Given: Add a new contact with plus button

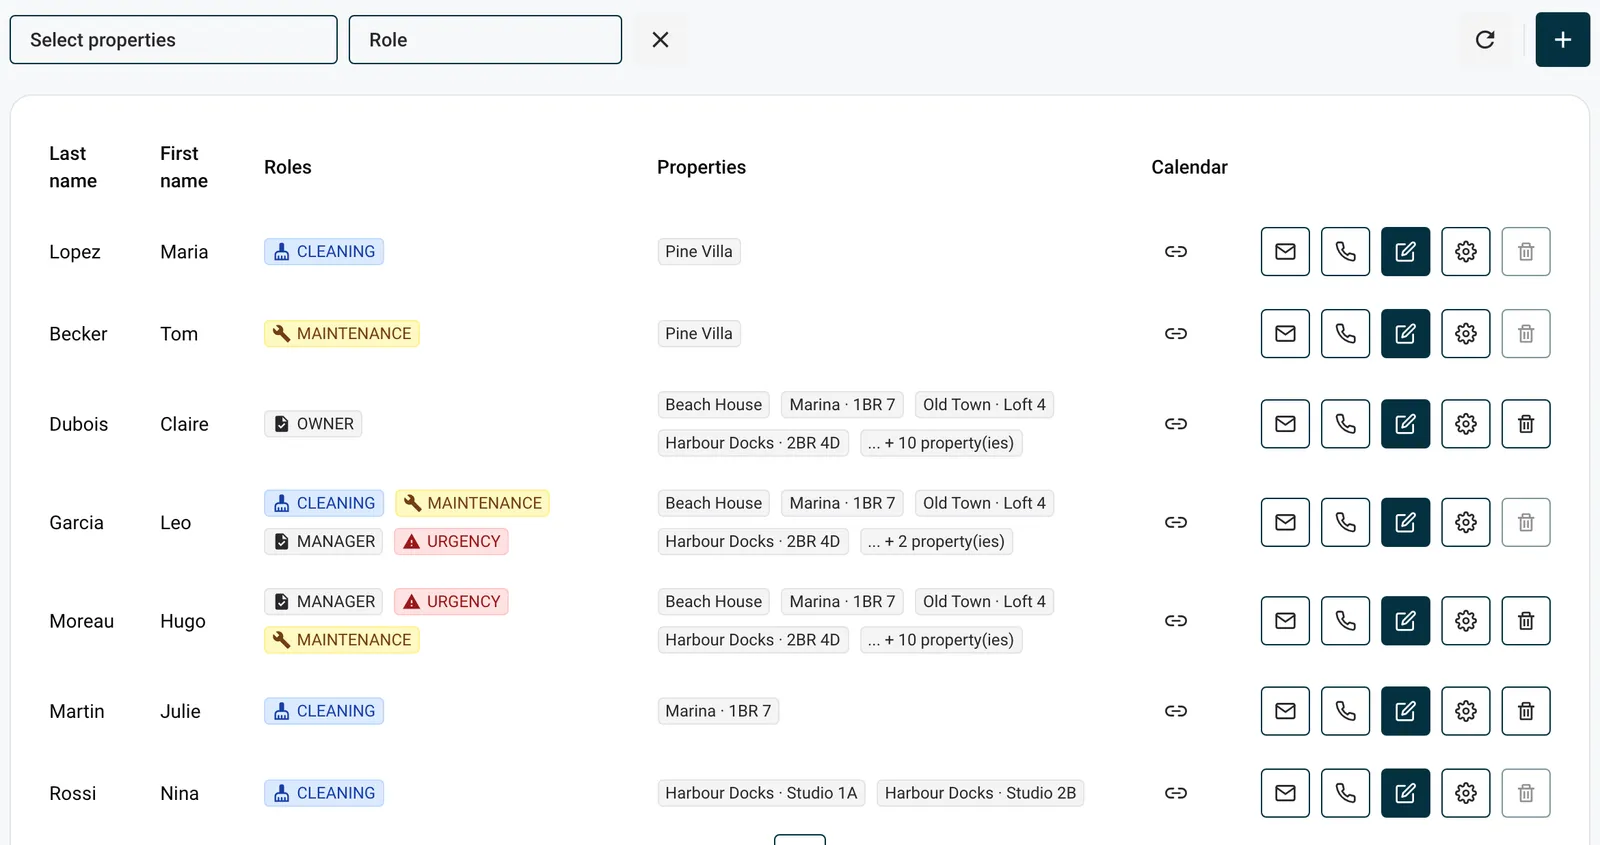Looking at the screenshot, I should [1562, 40].
